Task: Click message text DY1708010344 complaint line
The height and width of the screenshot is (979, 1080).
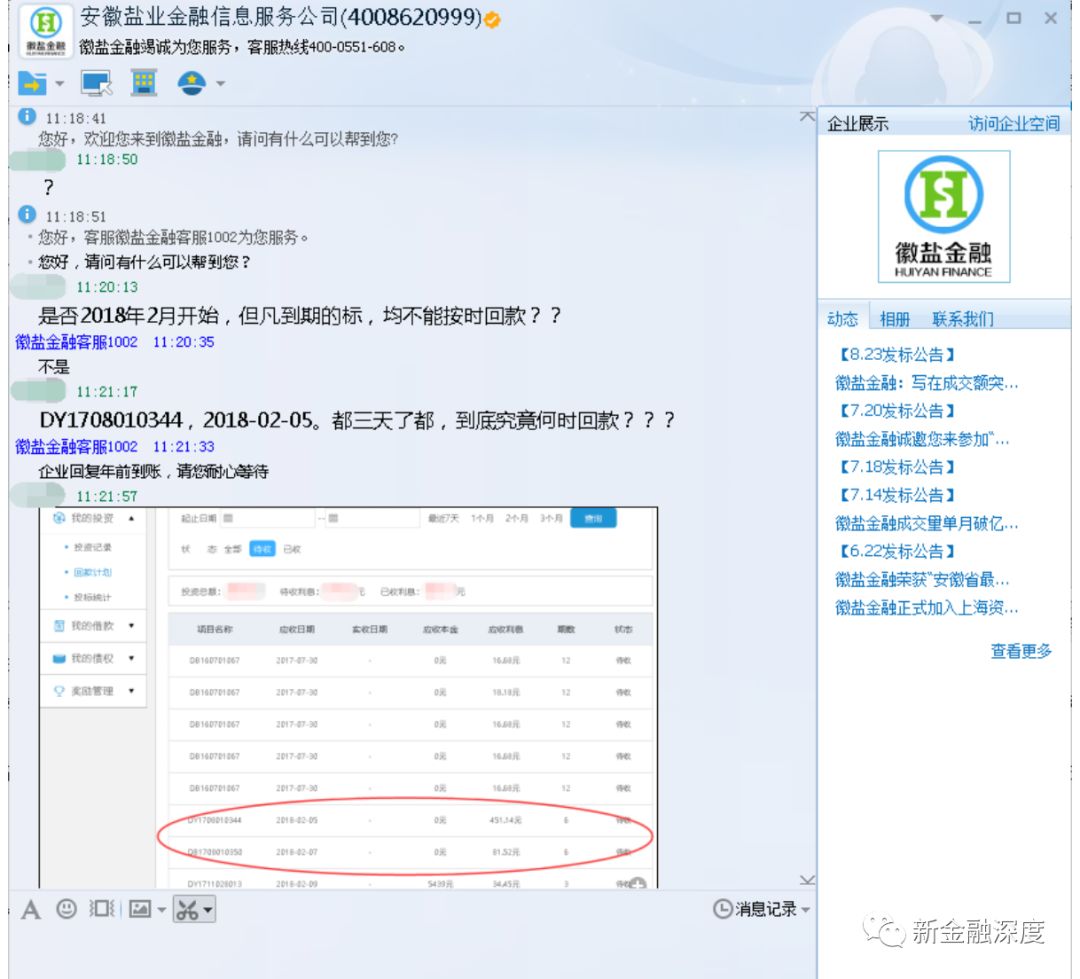Action: click(x=357, y=420)
